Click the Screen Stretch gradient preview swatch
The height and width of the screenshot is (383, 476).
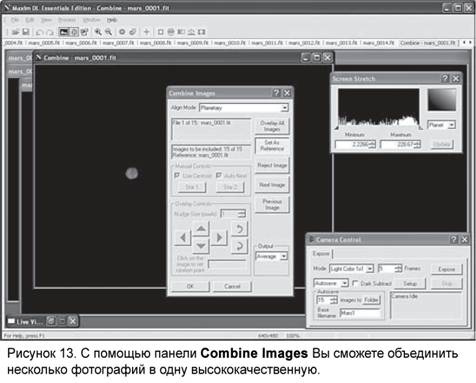click(442, 100)
